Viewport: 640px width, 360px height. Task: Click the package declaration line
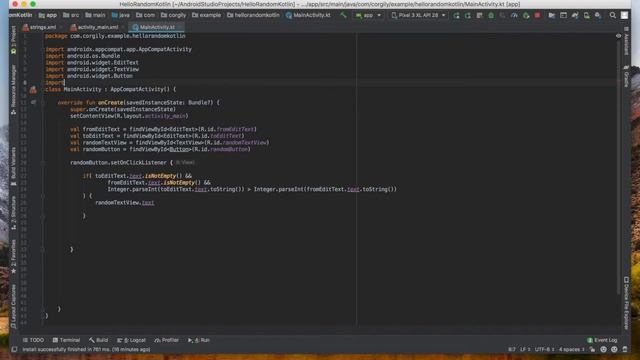point(115,36)
